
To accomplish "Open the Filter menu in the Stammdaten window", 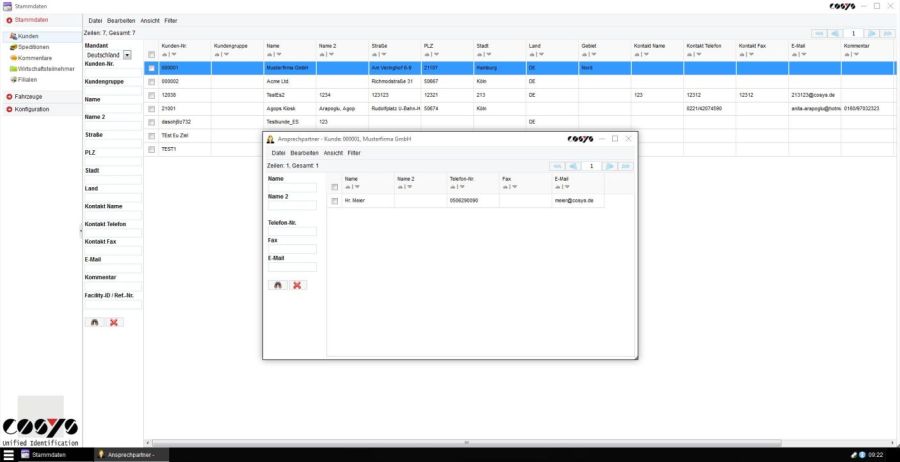I will pos(171,21).
